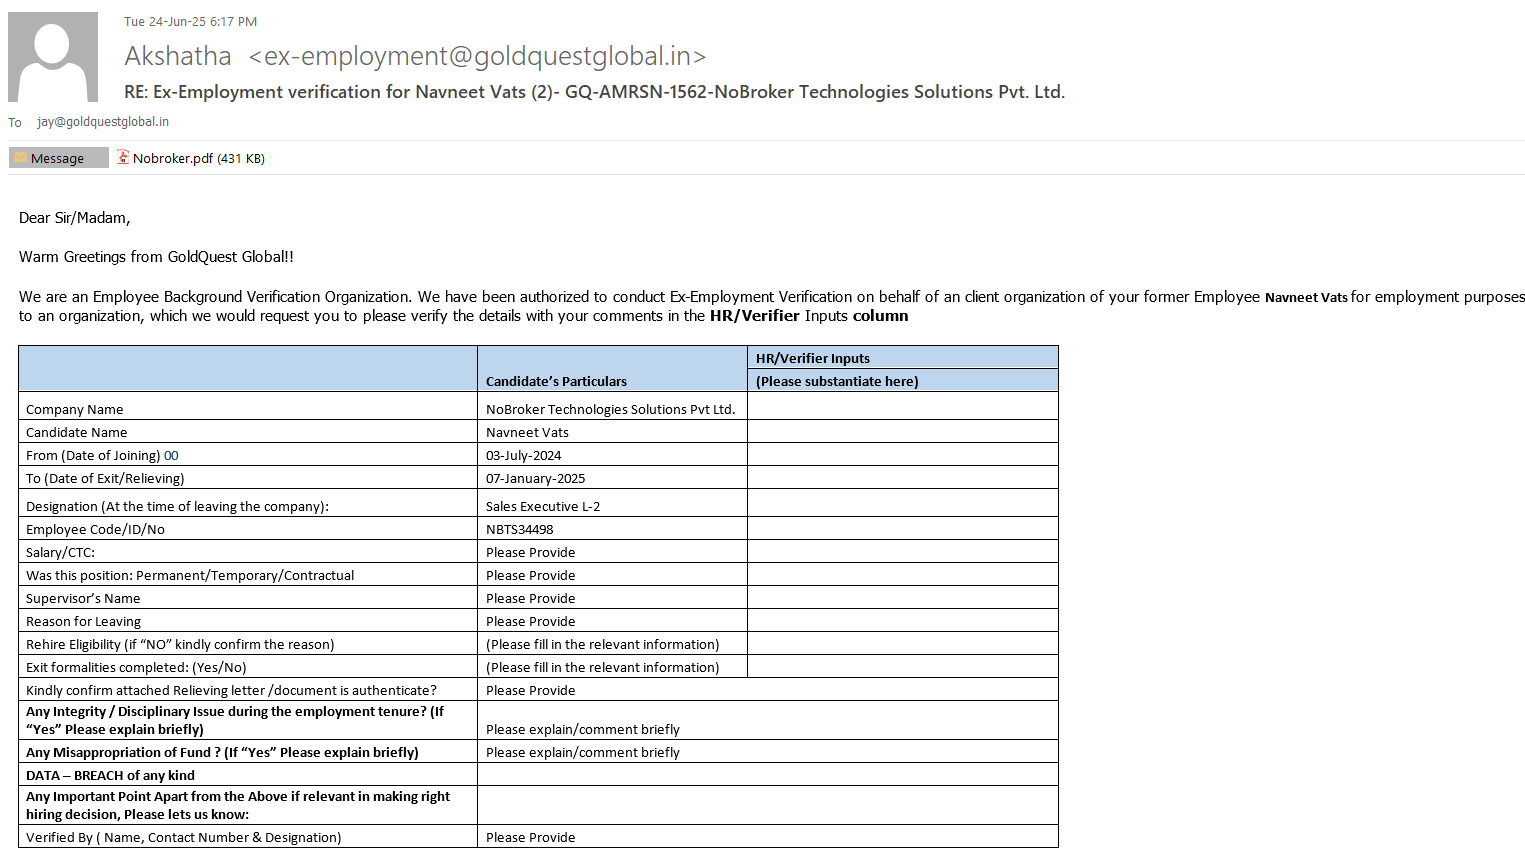Click 'Please Provide' in the Verified By row
Viewport: 1525px width, 853px height.
pos(531,837)
